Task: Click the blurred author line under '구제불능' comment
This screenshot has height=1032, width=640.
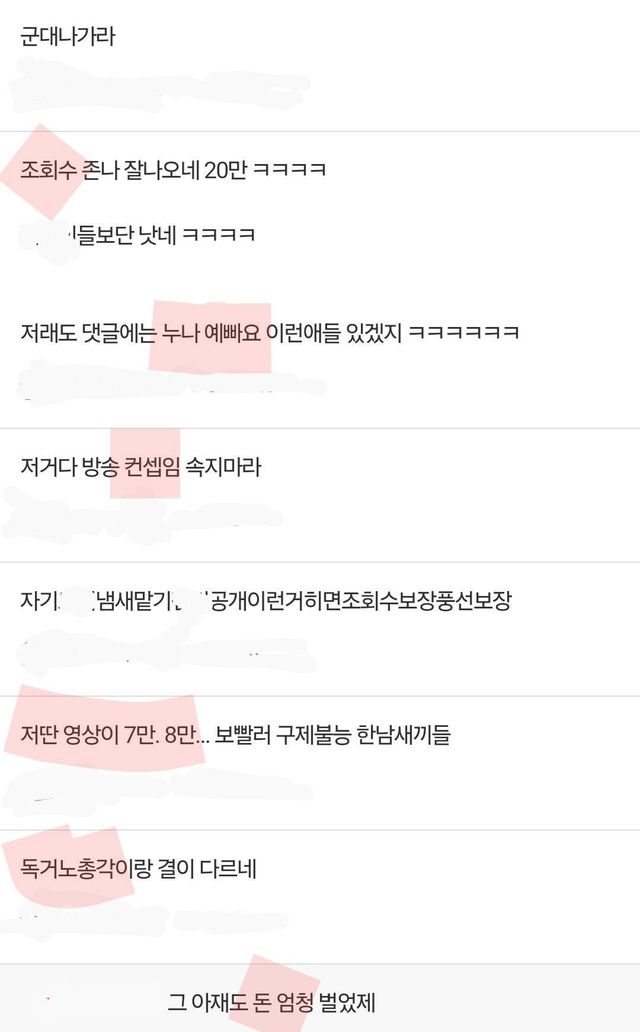Action: coord(158,788)
